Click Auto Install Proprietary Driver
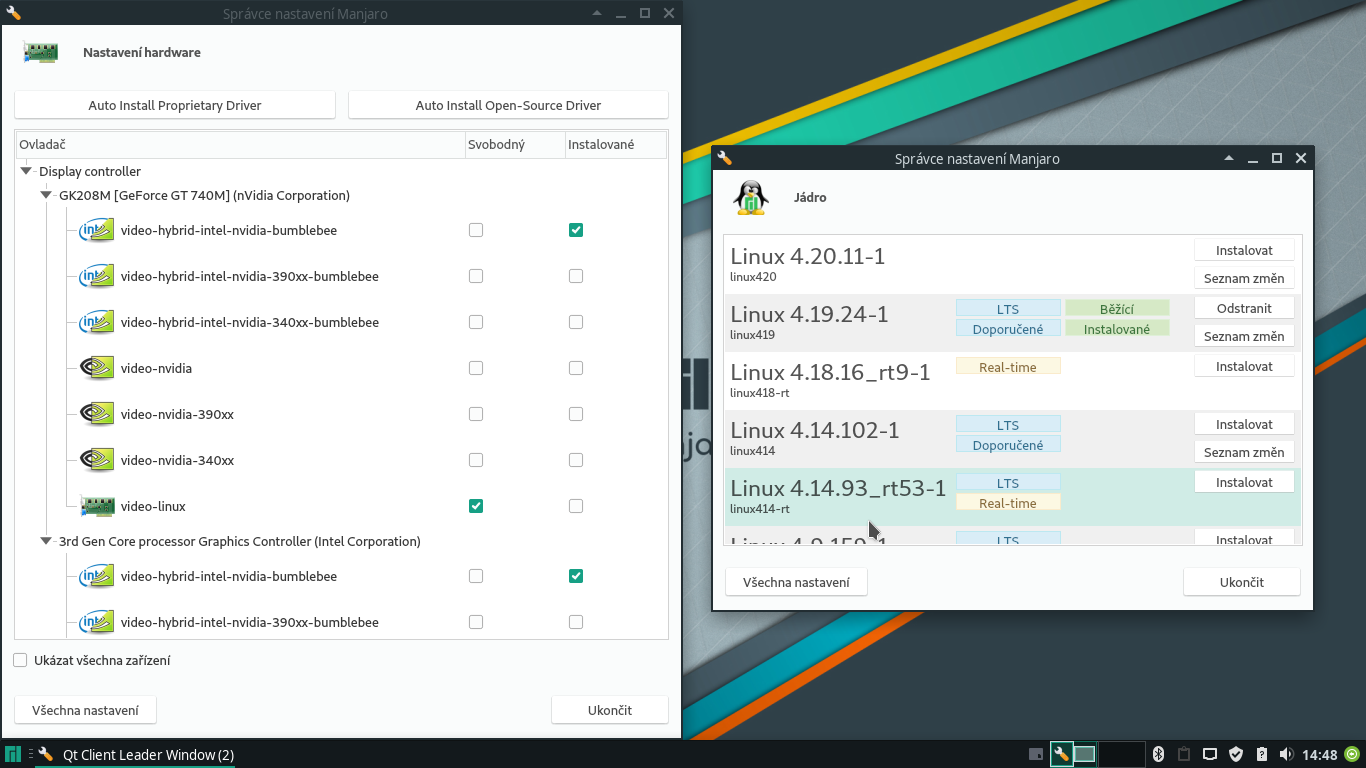This screenshot has height=768, width=1366. tap(175, 105)
